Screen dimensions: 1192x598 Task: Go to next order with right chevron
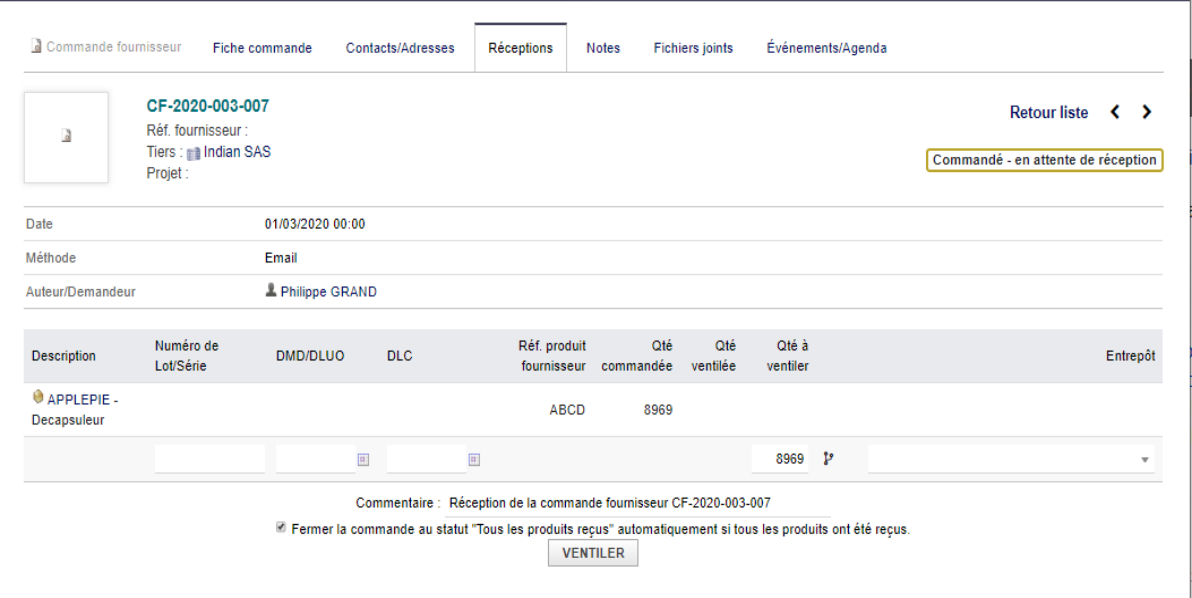pos(1146,112)
